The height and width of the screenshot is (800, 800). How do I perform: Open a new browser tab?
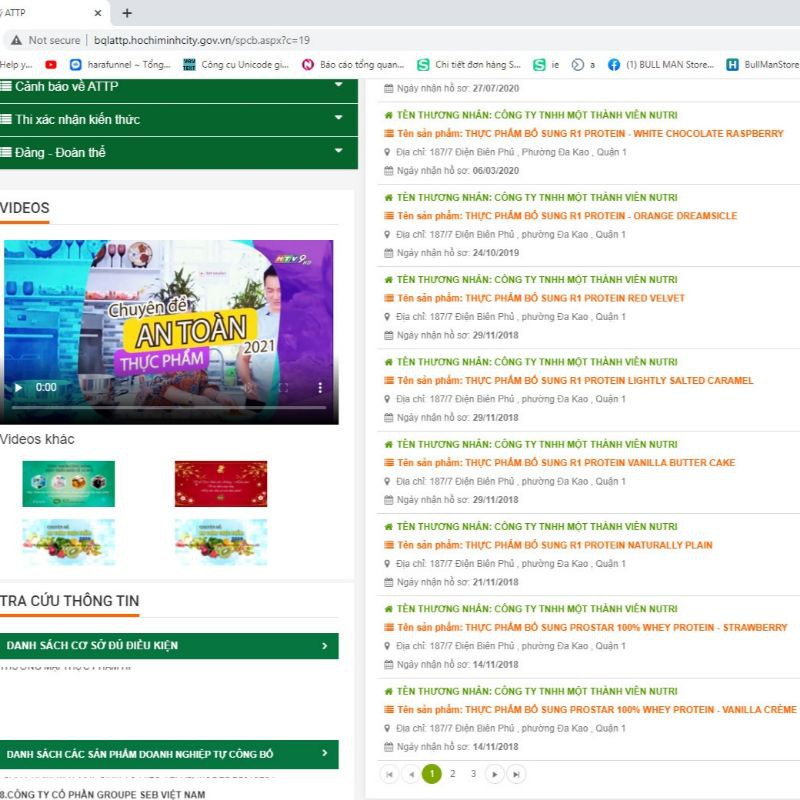click(x=127, y=13)
